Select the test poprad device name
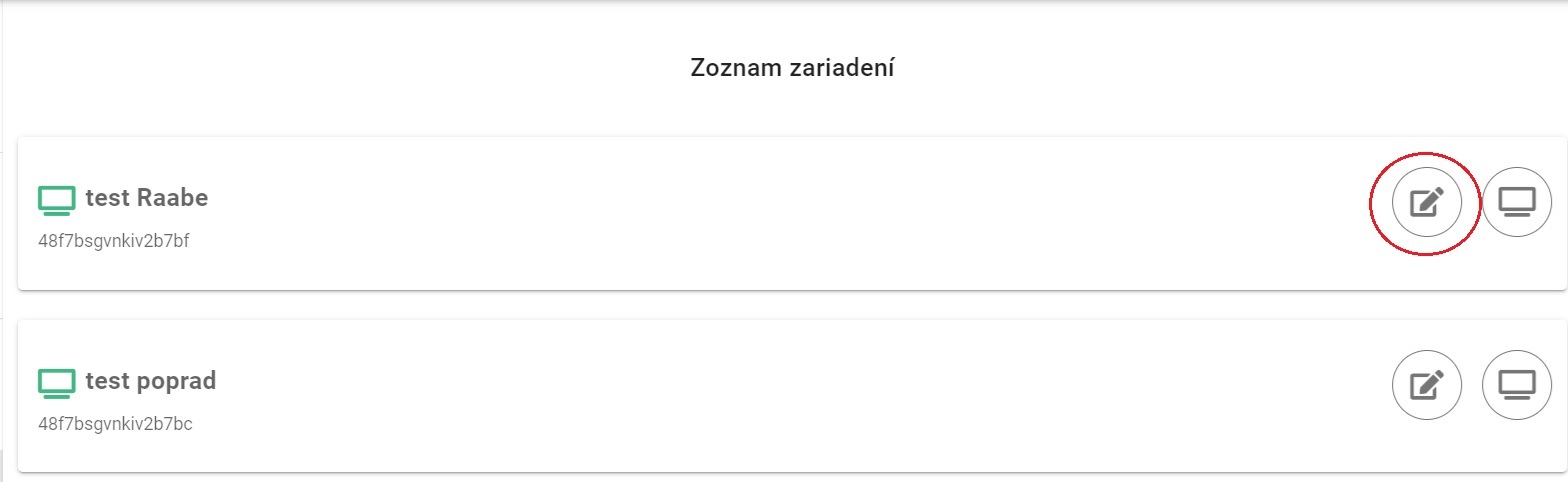Image resolution: width=1568 pixels, height=482 pixels. click(x=150, y=381)
